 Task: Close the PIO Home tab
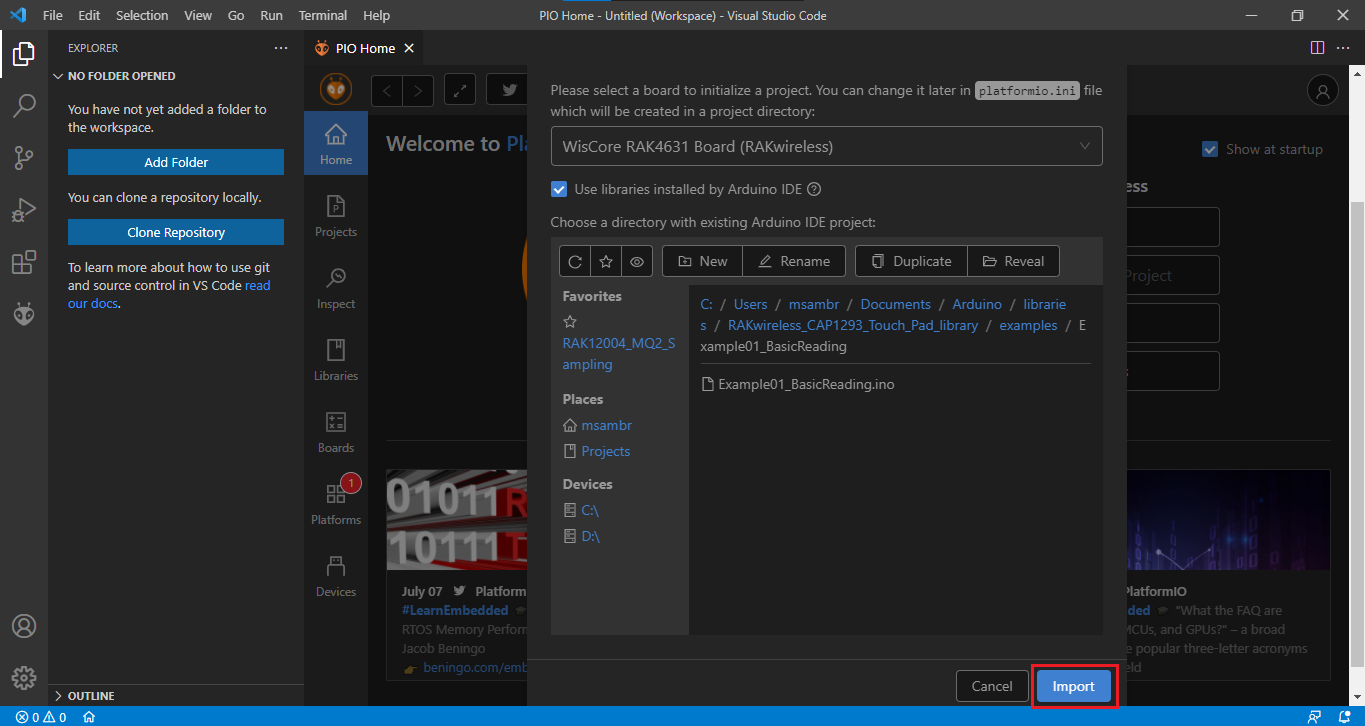(x=408, y=48)
